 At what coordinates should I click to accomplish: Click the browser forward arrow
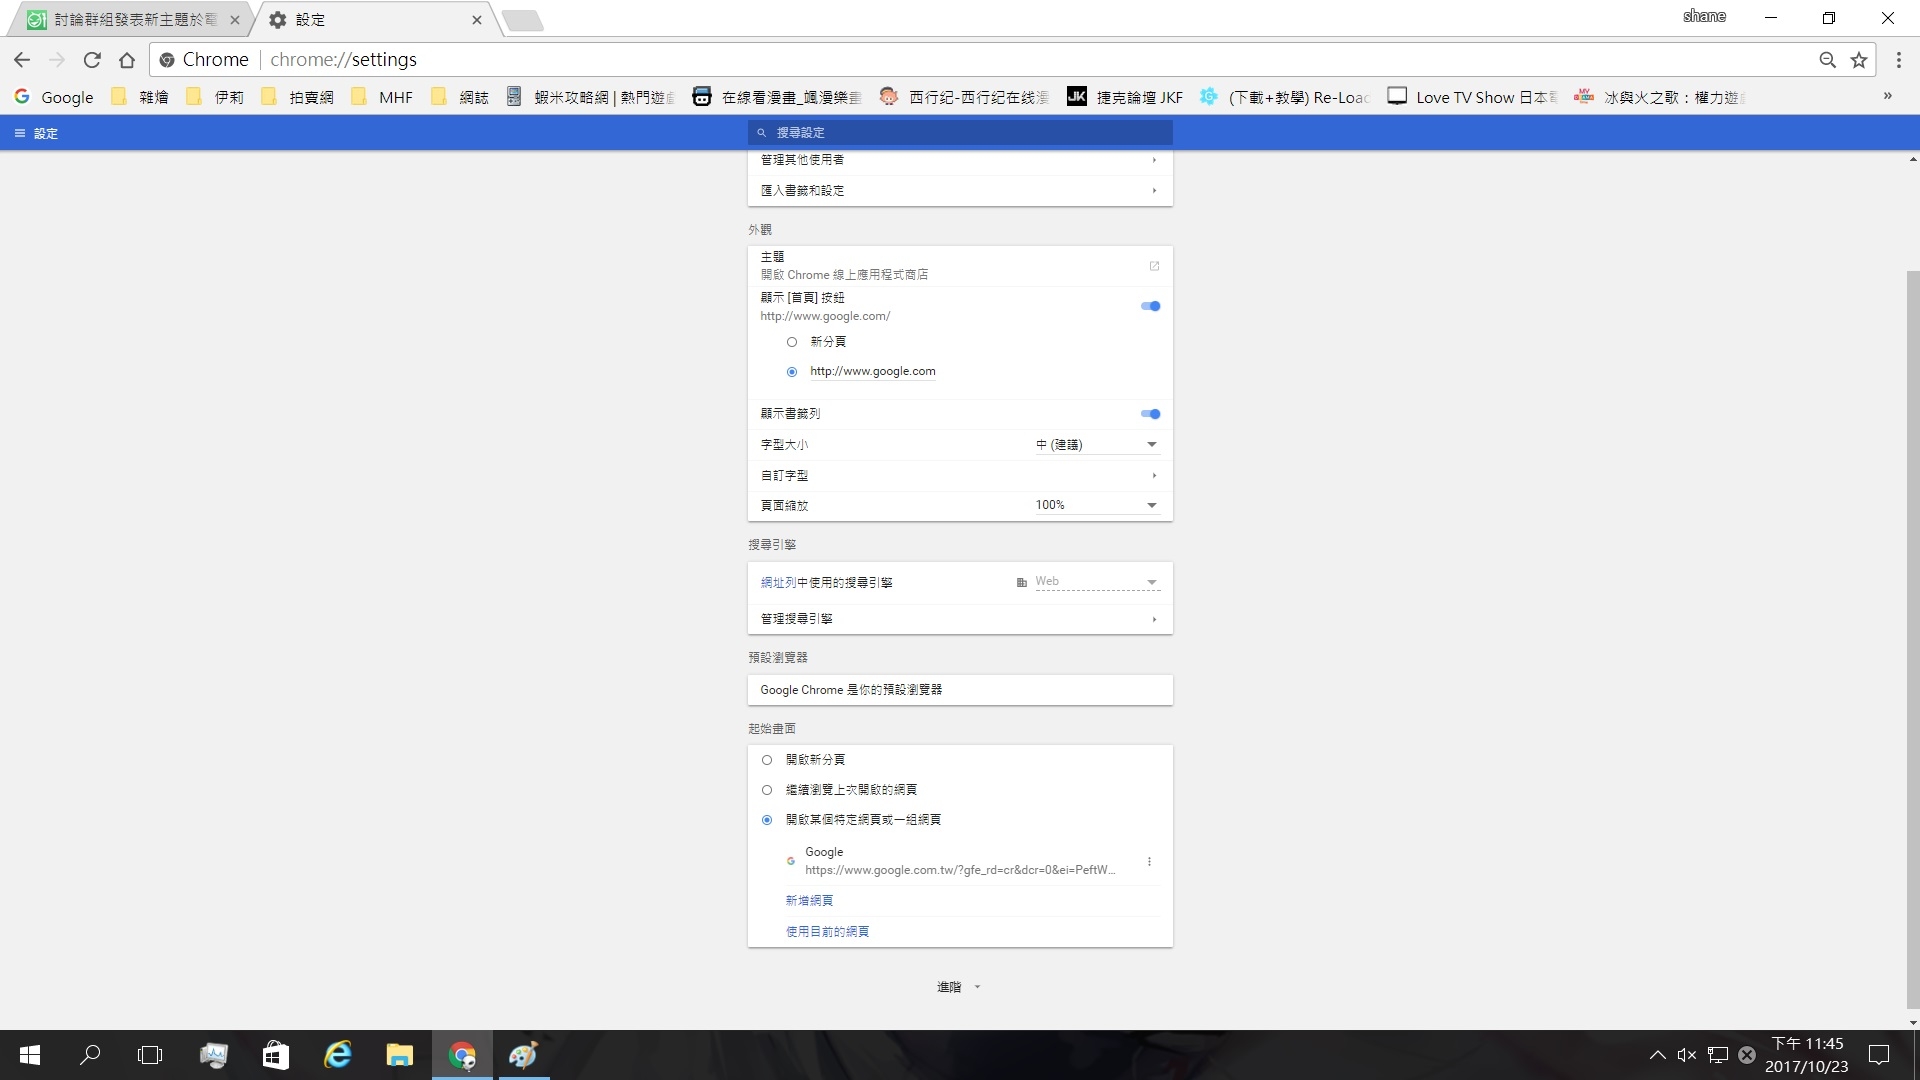pyautogui.click(x=57, y=60)
